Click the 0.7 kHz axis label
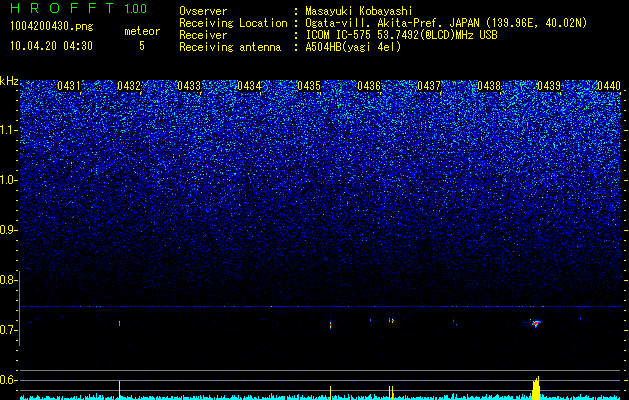Screen dimensions: 629x400 8,330
